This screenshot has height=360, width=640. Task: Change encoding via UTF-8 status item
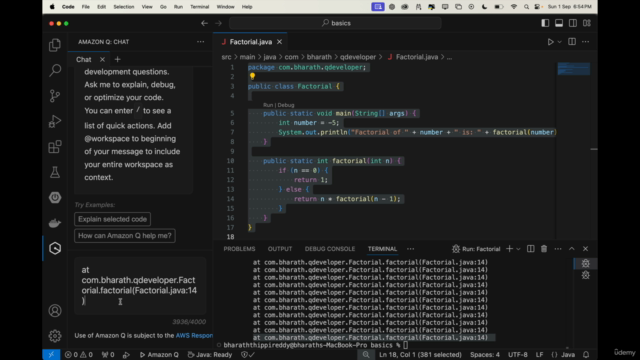[x=517, y=355]
